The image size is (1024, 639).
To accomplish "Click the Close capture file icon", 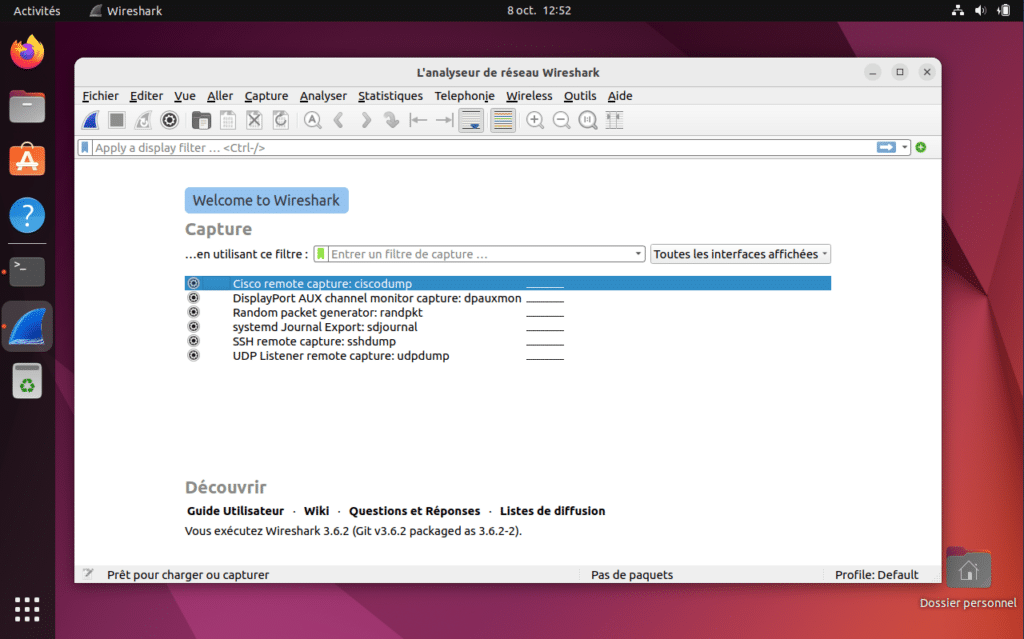I will tap(254, 120).
